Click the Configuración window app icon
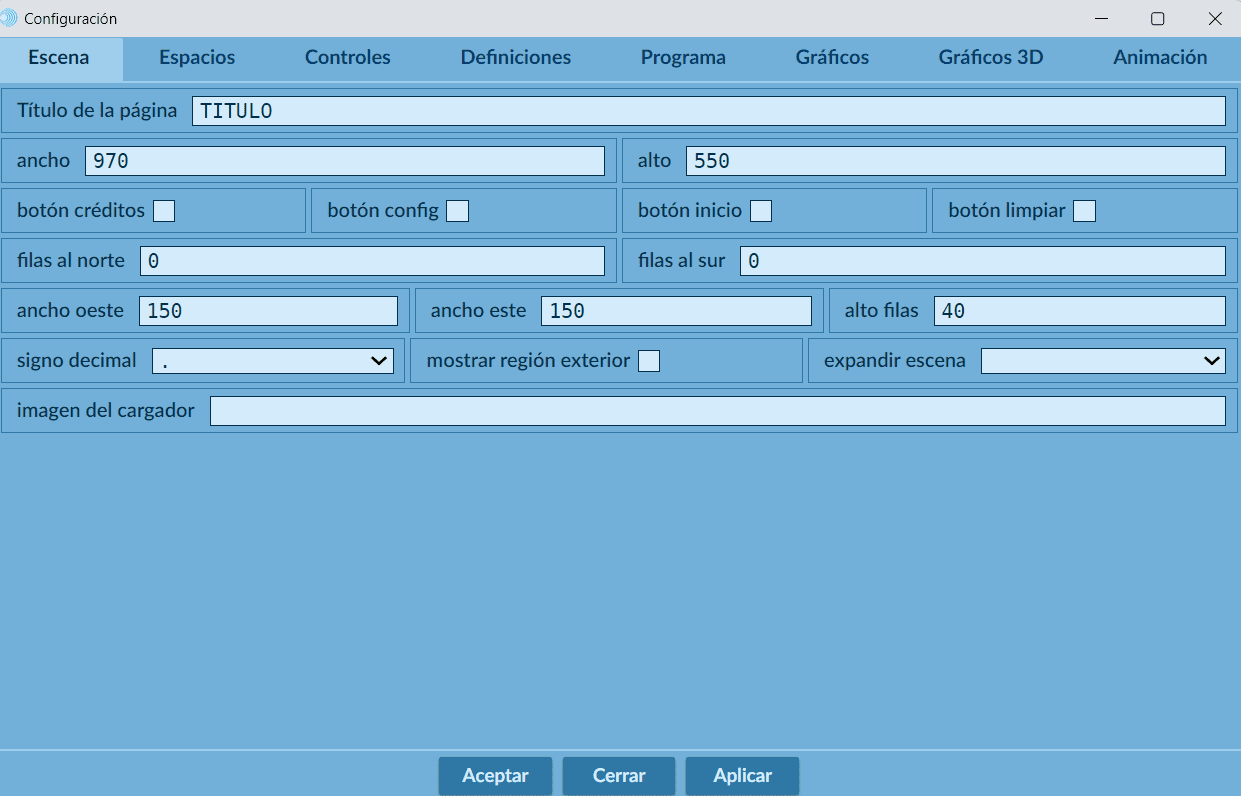 point(10,19)
